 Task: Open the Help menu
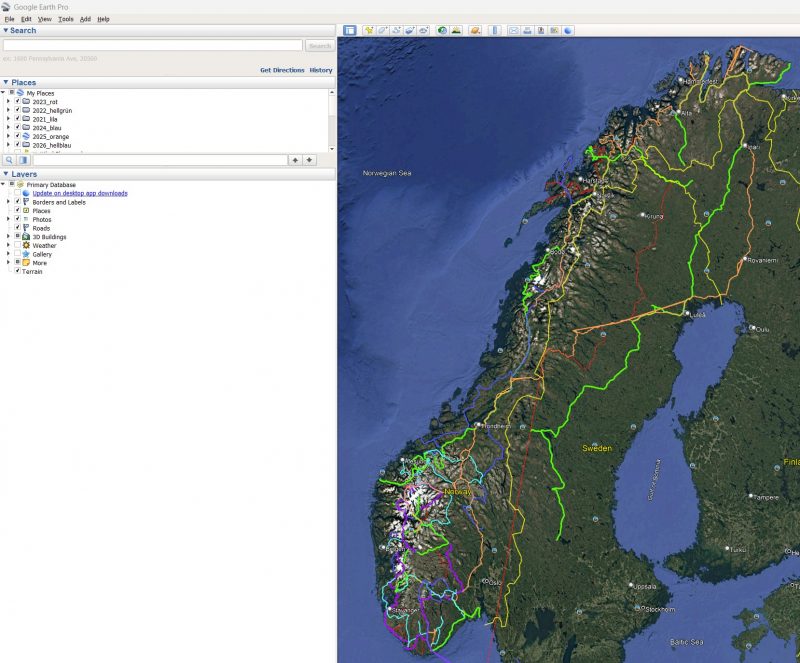104,19
